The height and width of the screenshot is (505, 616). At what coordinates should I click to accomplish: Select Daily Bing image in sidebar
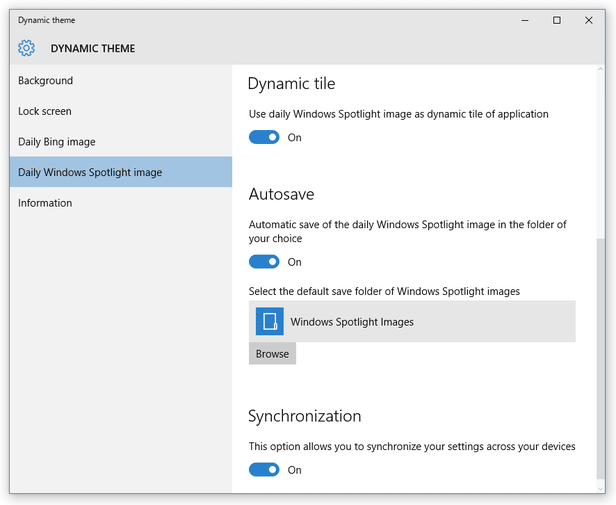[121, 142]
